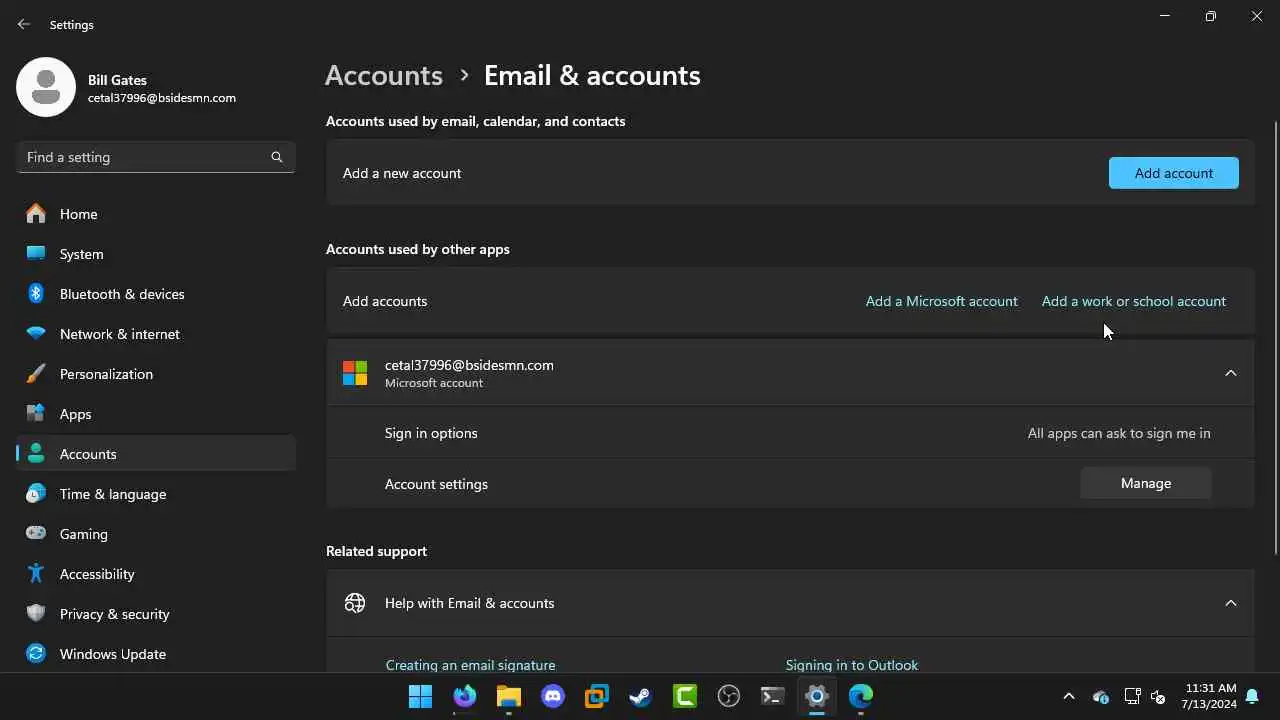Screen dimensions: 1280x720
Task: Collapse Help with Email & accounts section
Action: click(1231, 603)
